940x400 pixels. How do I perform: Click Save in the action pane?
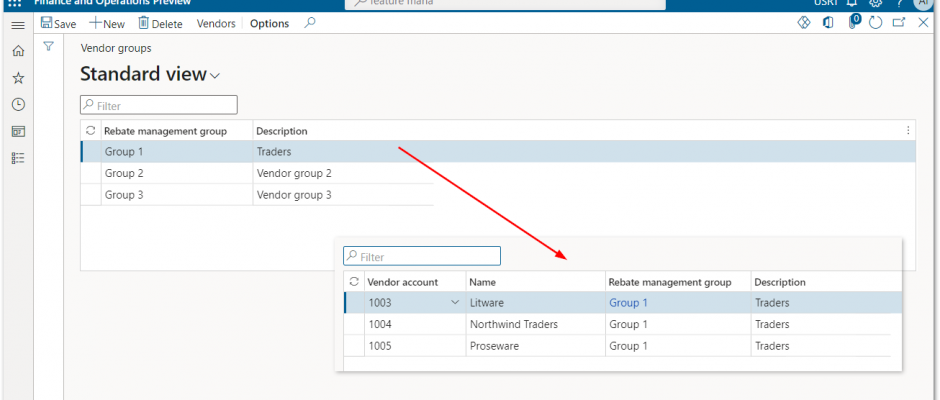(58, 23)
